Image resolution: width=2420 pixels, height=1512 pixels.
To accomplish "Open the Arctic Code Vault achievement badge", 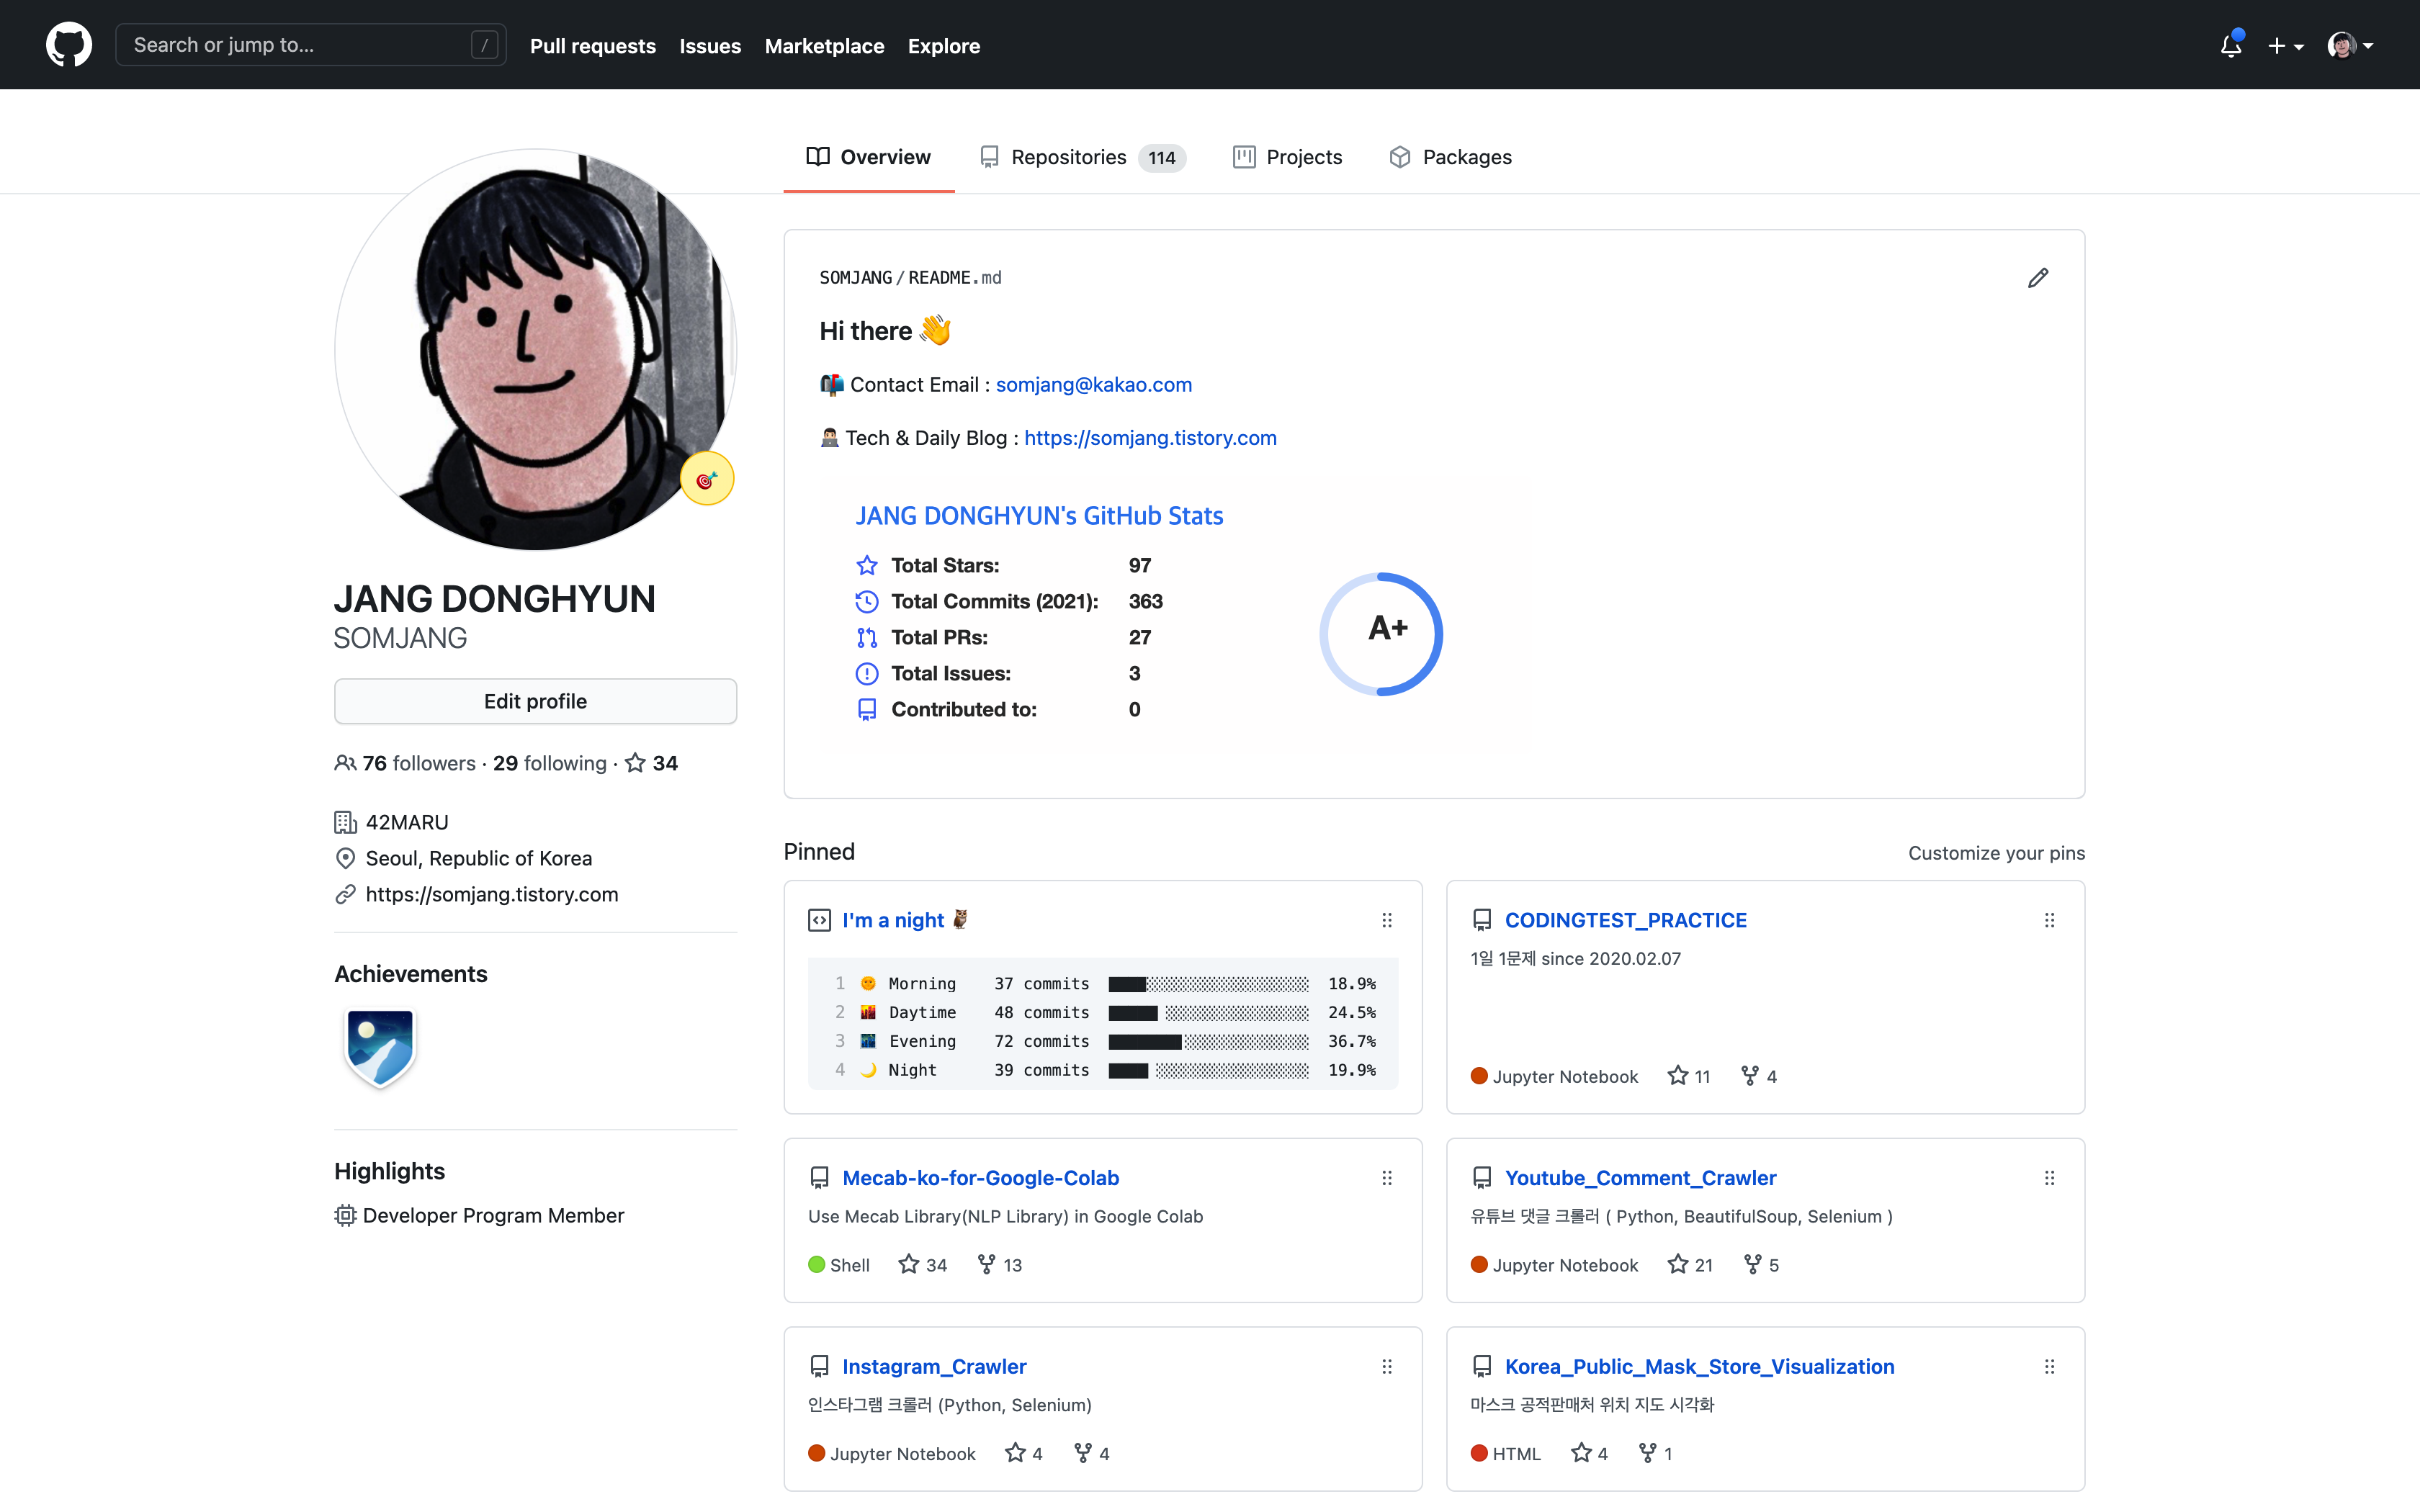I will pyautogui.click(x=380, y=1047).
